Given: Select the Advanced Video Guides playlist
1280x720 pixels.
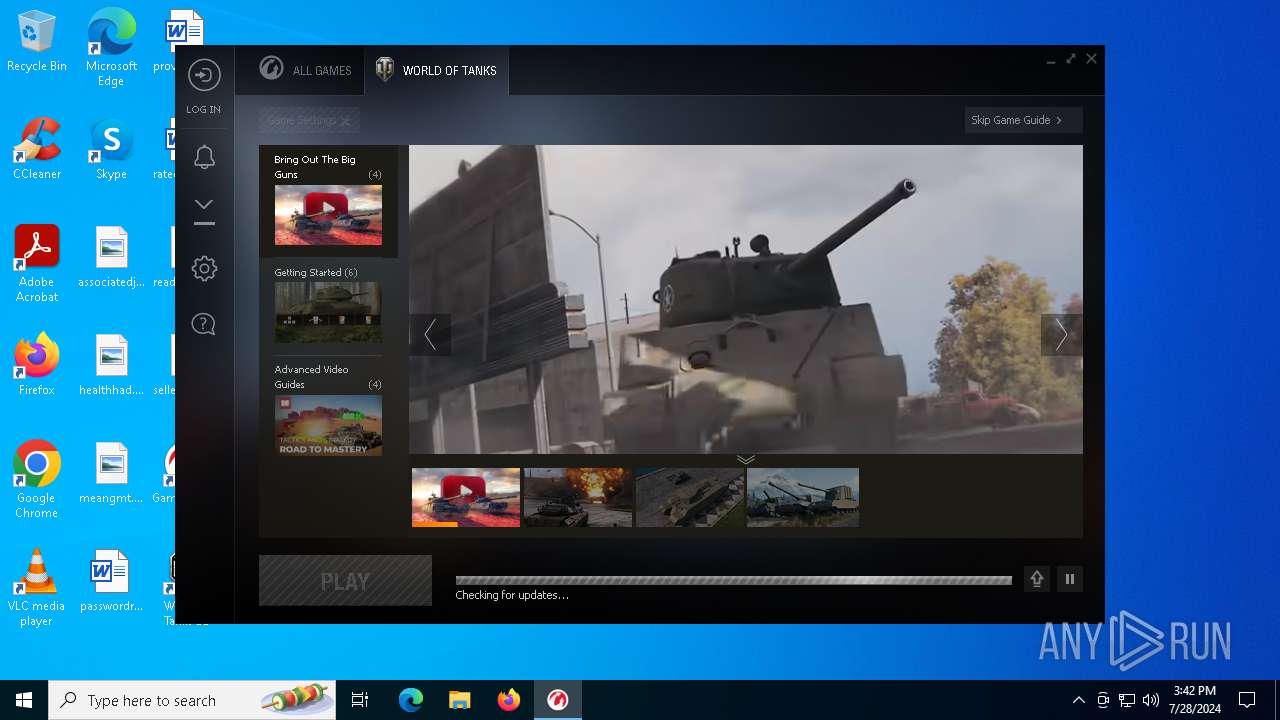Looking at the screenshot, I should pyautogui.click(x=328, y=410).
